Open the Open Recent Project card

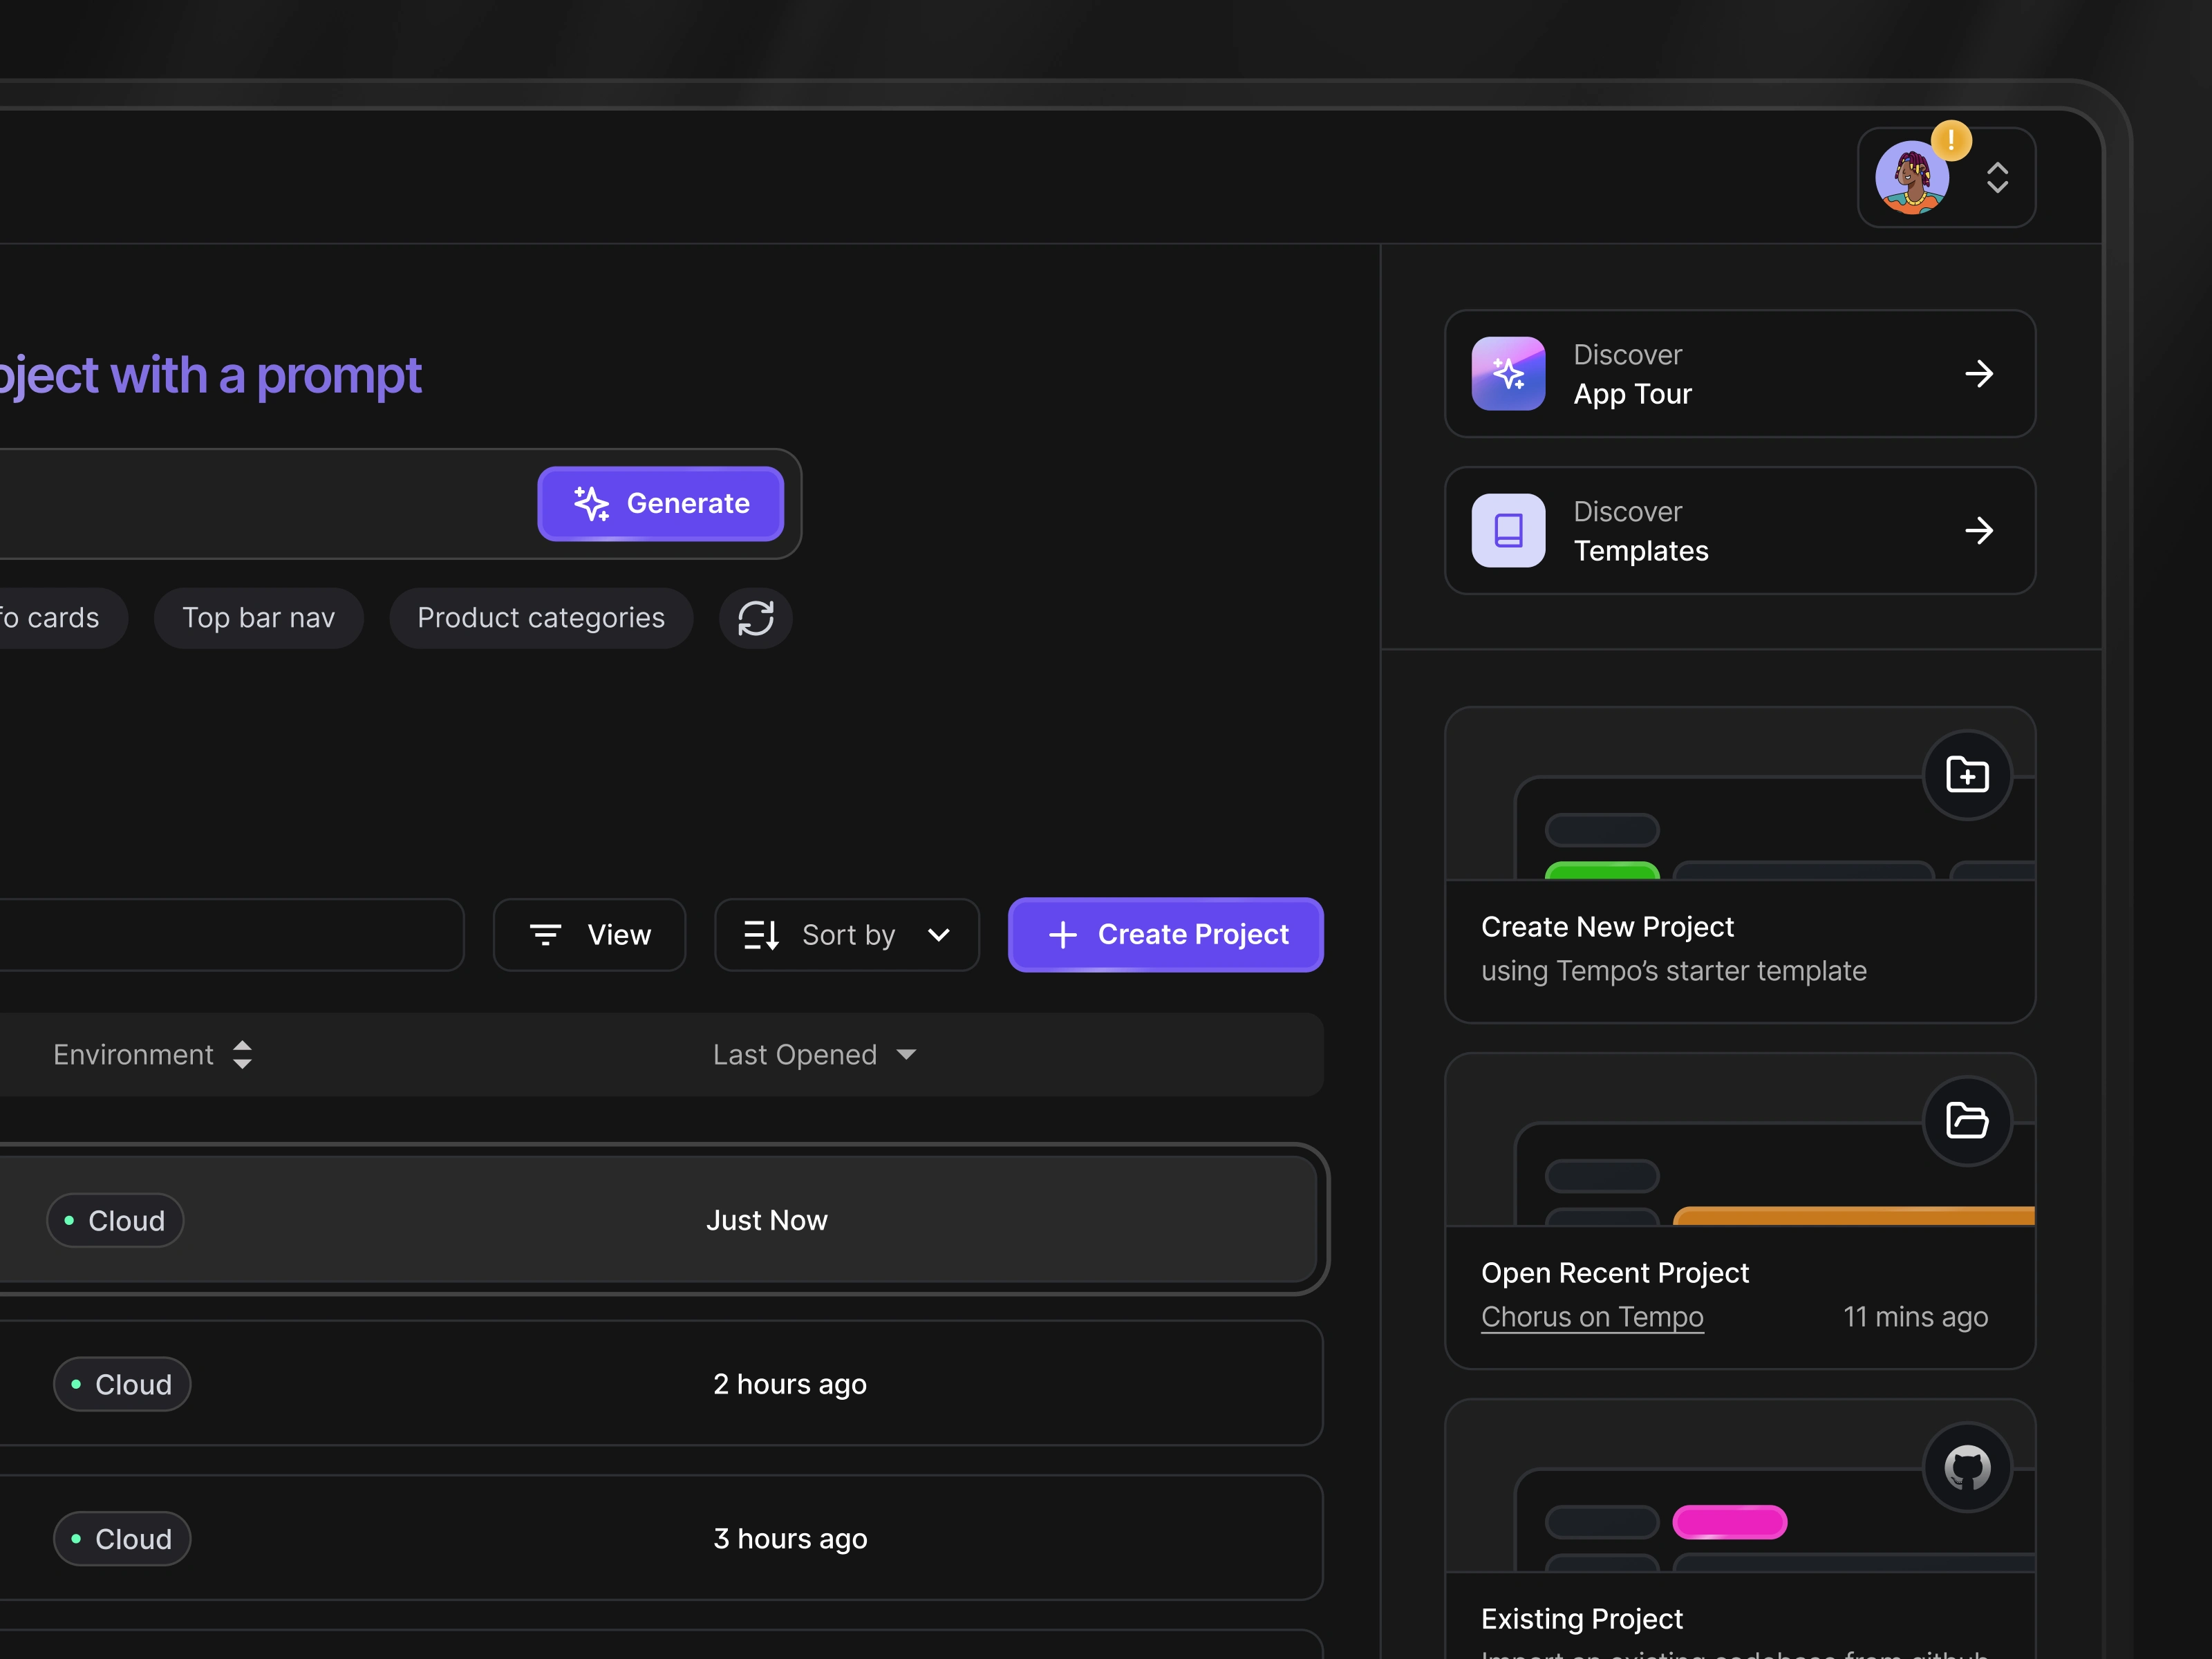1740,1211
